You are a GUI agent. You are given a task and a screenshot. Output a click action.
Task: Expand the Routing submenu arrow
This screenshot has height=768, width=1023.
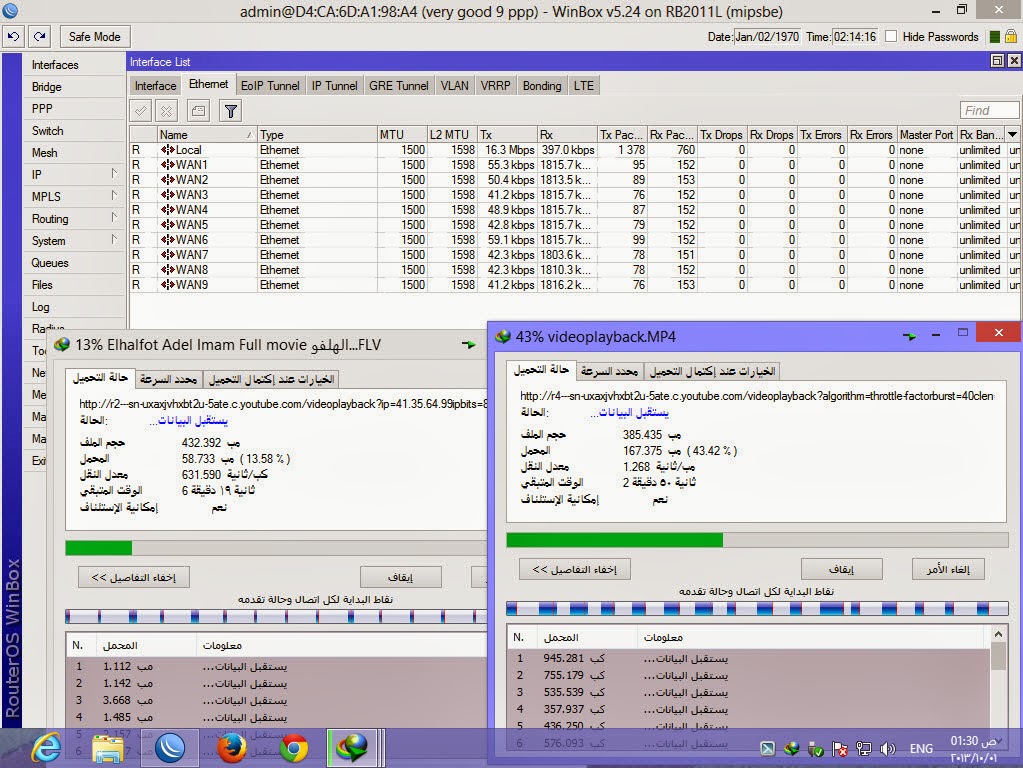114,217
